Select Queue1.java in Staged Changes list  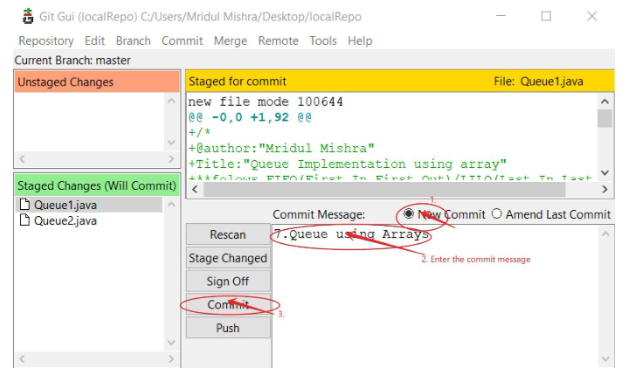65,205
